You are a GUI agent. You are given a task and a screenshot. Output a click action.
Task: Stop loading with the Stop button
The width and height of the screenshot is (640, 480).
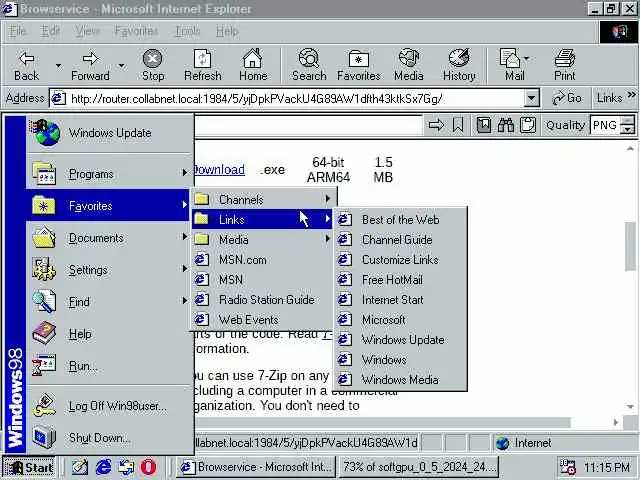coord(153,65)
